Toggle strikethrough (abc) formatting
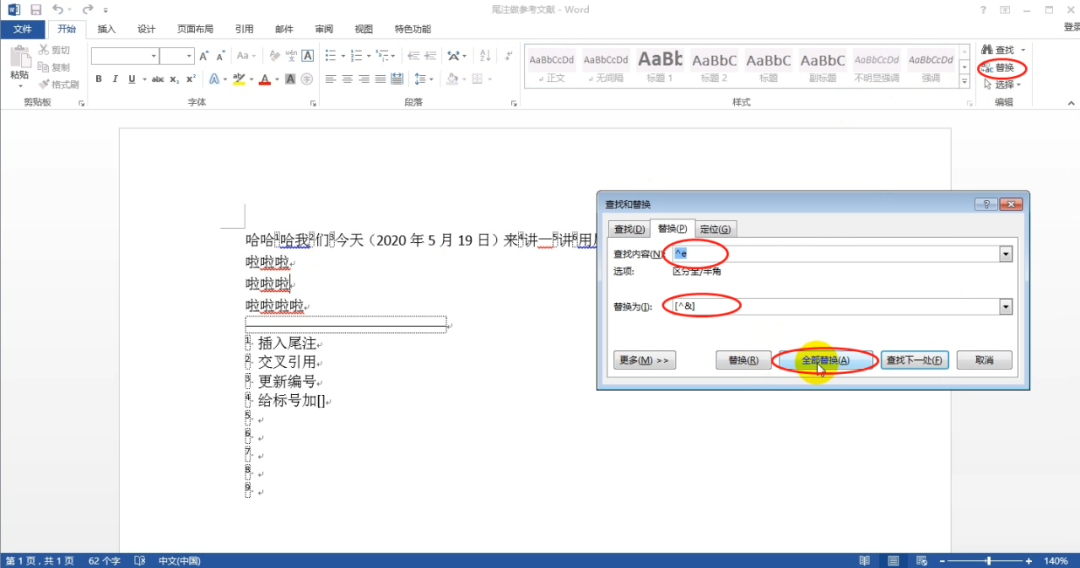This screenshot has height=568, width=1080. coord(157,79)
